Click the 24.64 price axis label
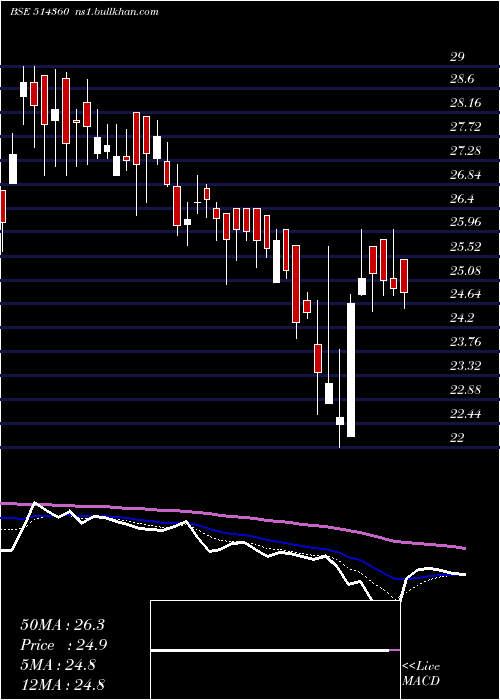The image size is (500, 700). pos(466,294)
